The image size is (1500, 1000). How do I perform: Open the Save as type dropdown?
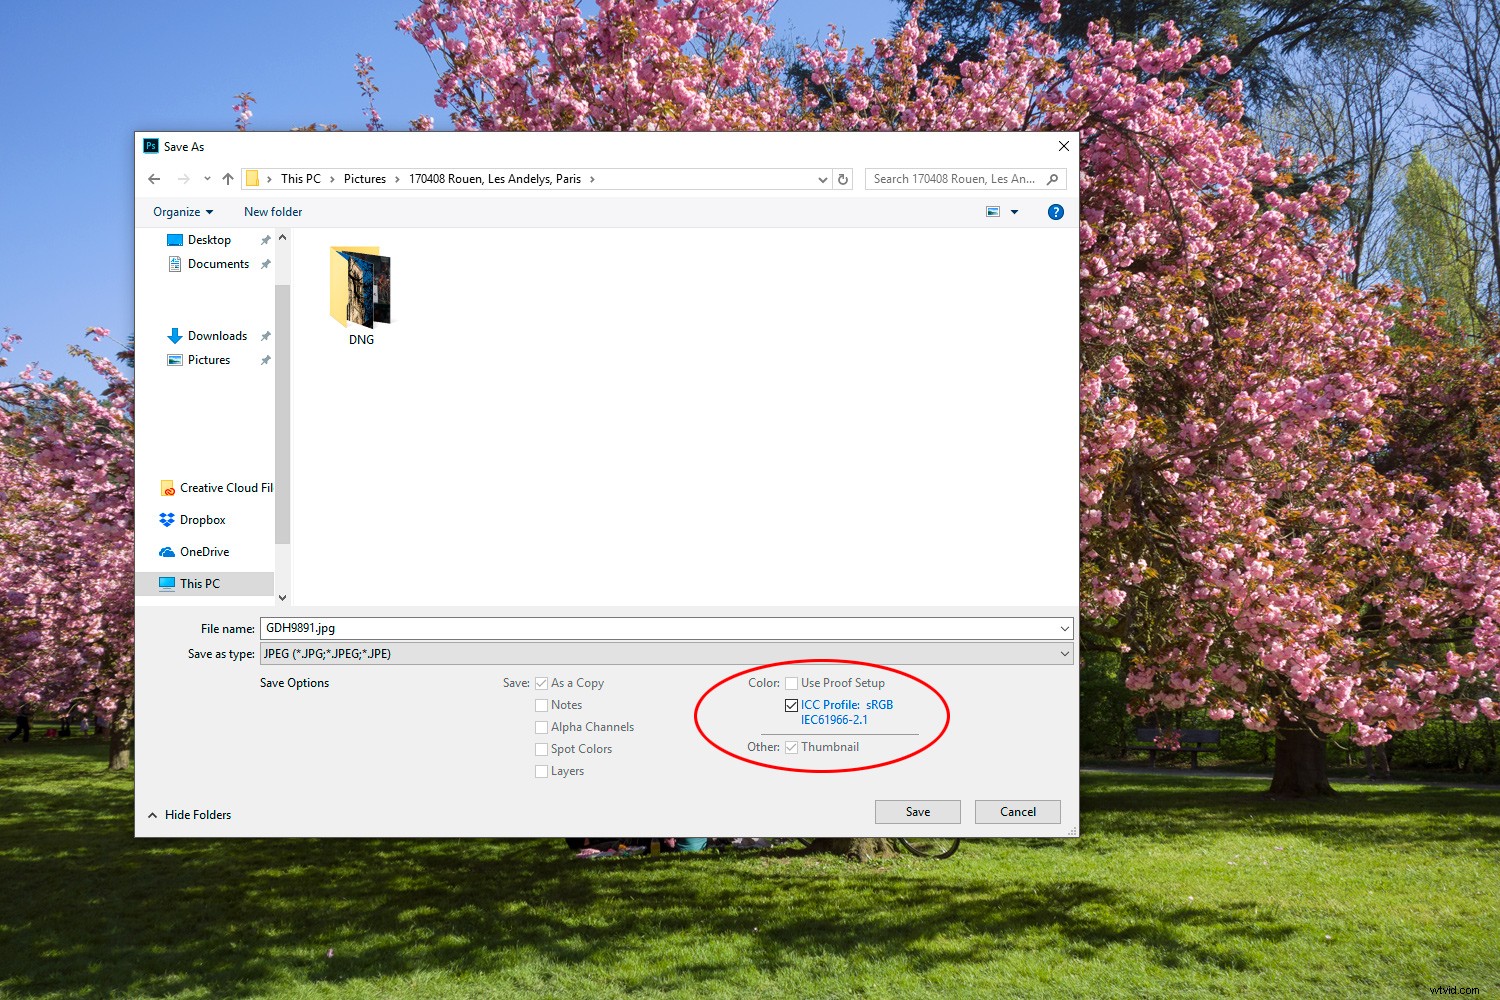tap(1063, 653)
